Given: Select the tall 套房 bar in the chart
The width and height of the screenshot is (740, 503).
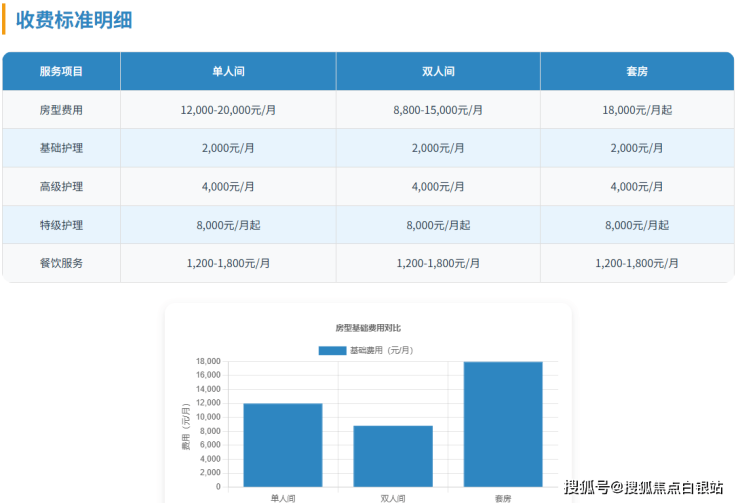Looking at the screenshot, I should point(503,424).
